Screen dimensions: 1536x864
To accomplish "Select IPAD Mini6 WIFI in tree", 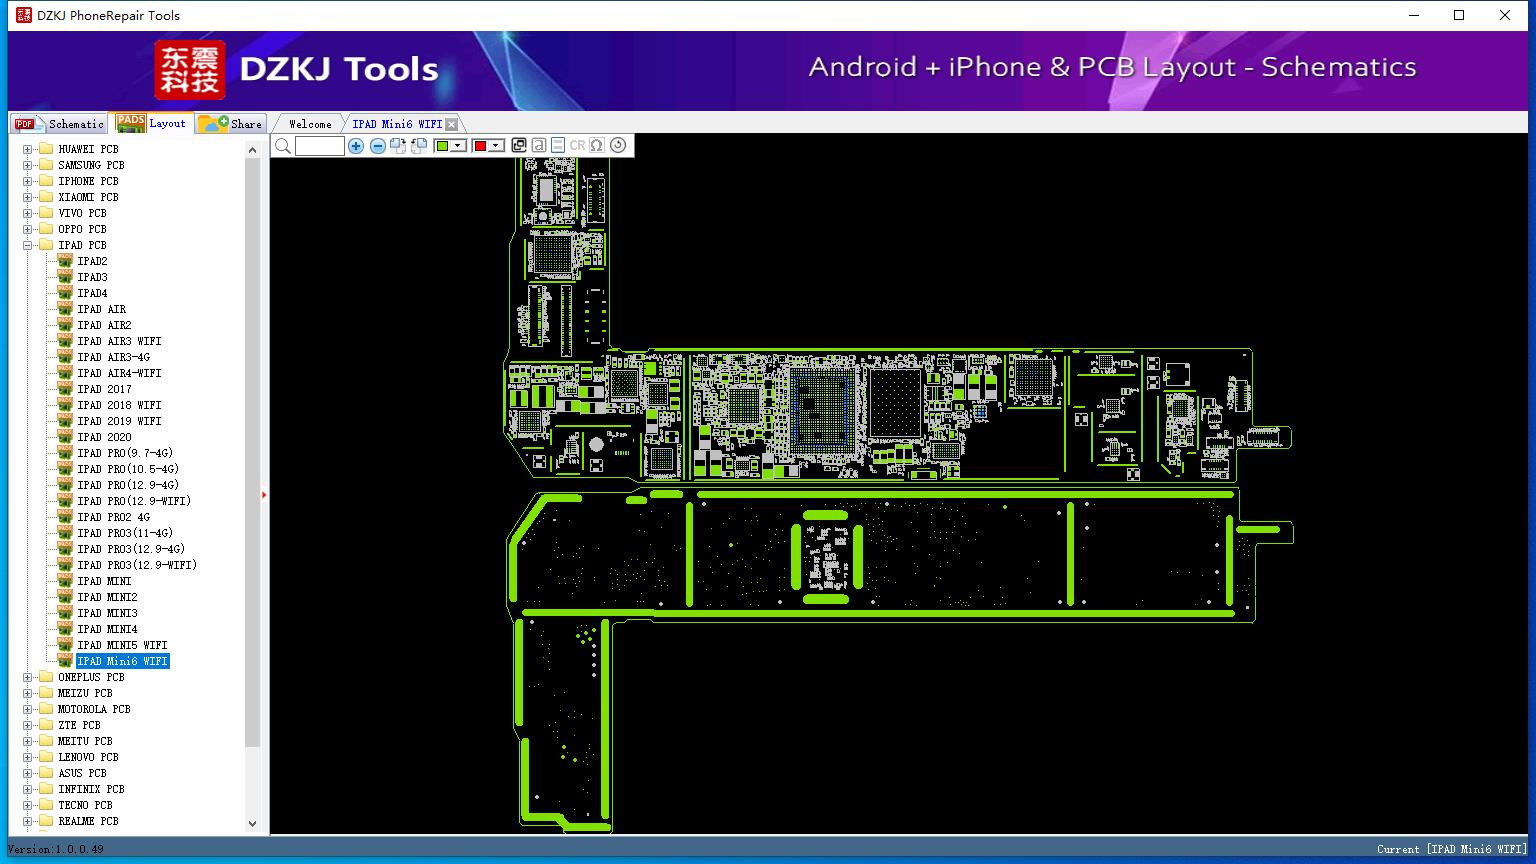I will [x=122, y=661].
